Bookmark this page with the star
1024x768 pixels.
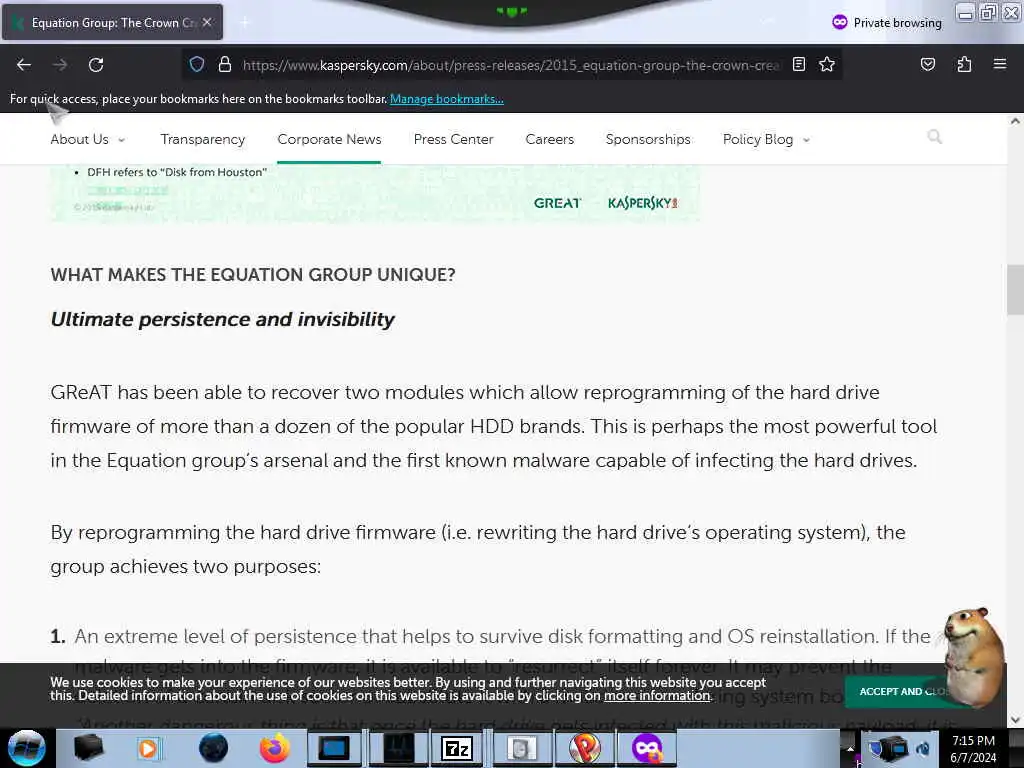click(x=827, y=64)
